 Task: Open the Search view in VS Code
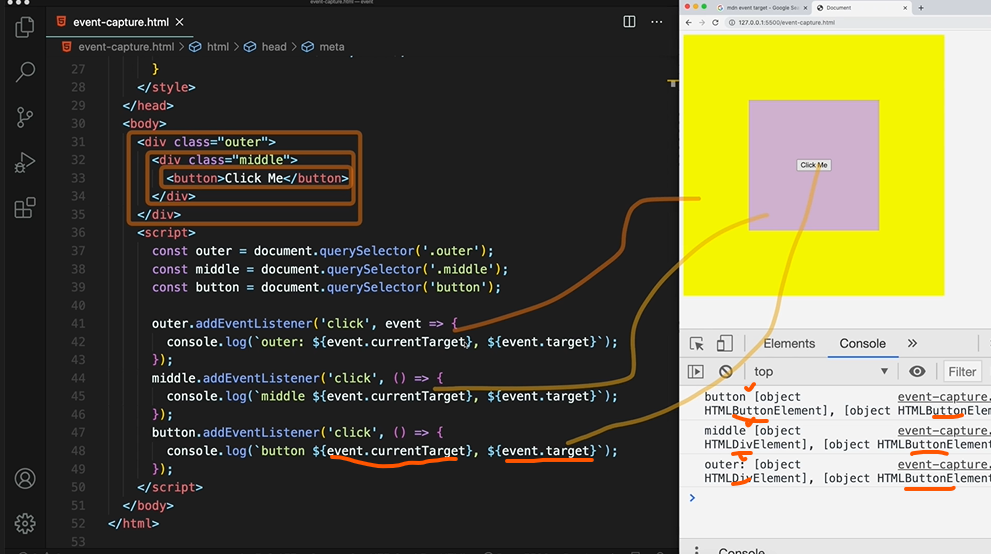pos(25,72)
